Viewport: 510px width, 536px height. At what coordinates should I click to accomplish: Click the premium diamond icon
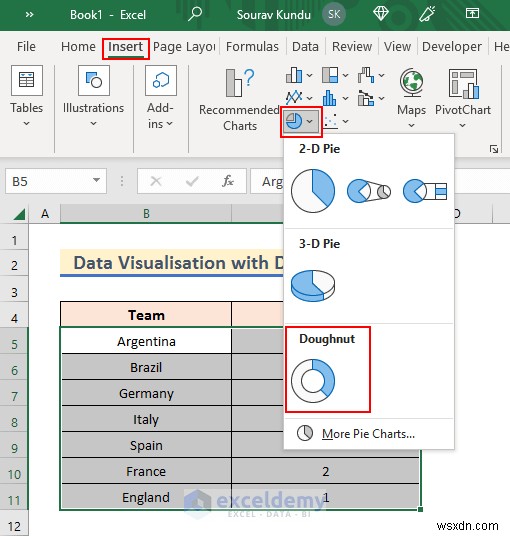coord(380,14)
